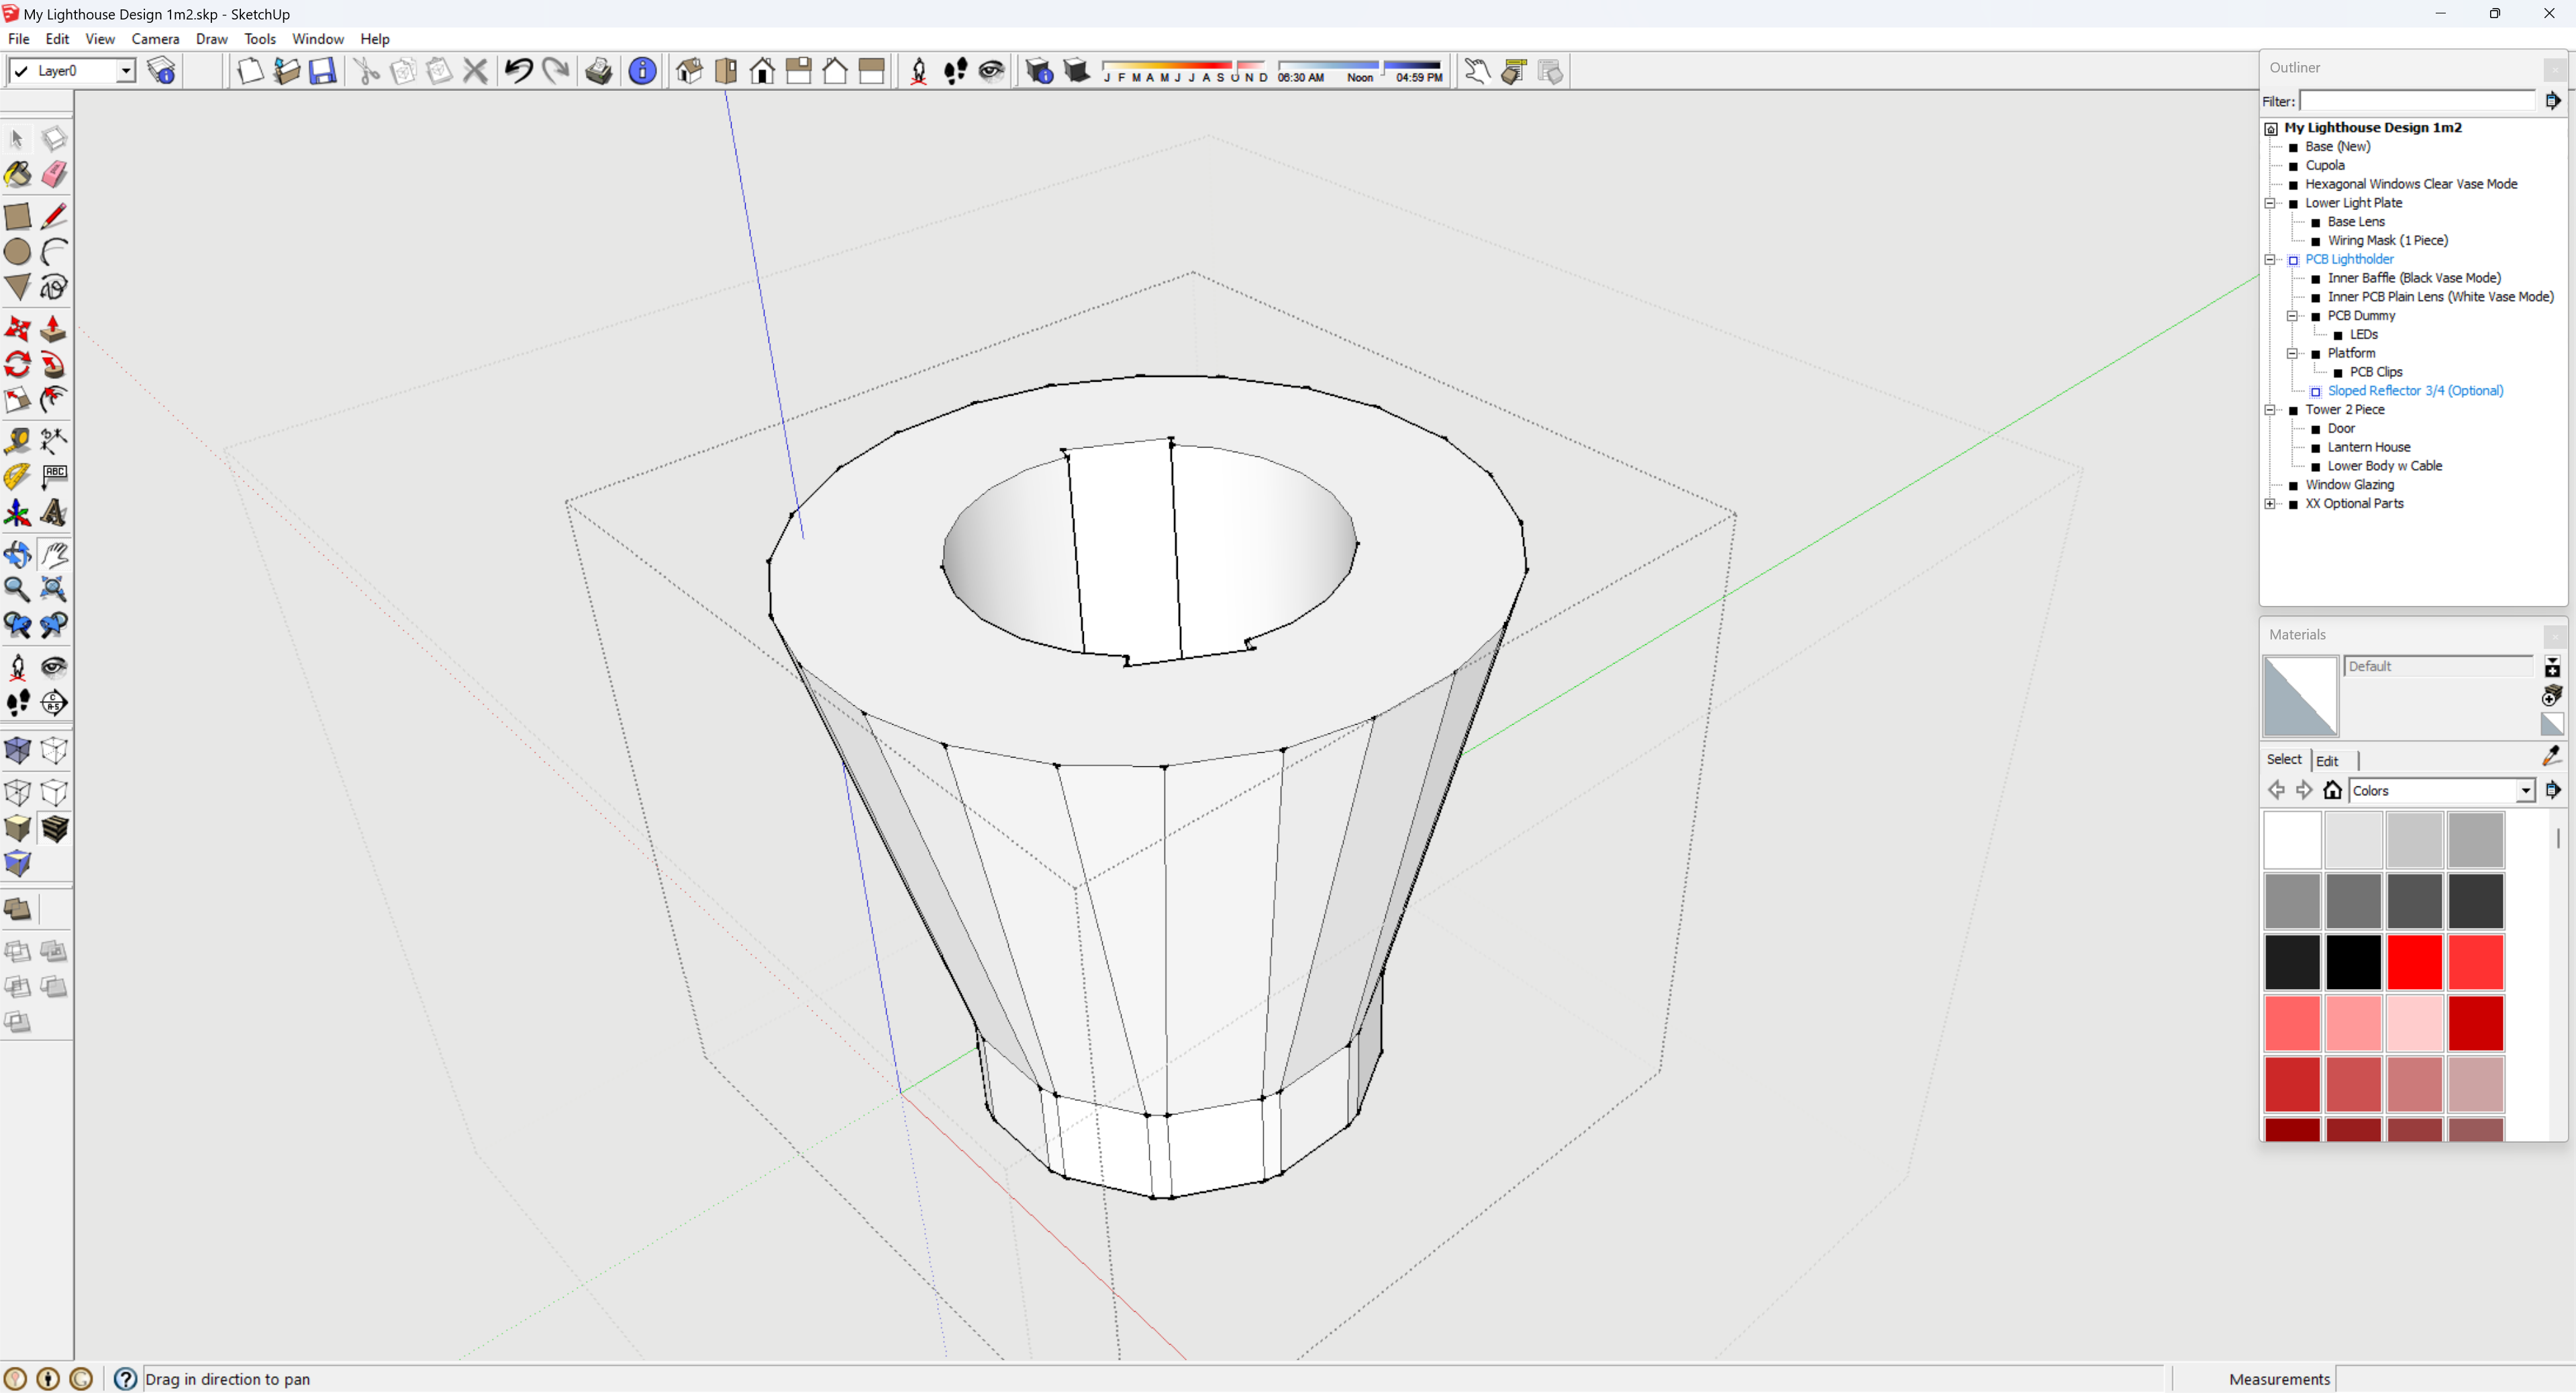
Task: Click the Sample Paint eyedropper
Action: 2551,756
